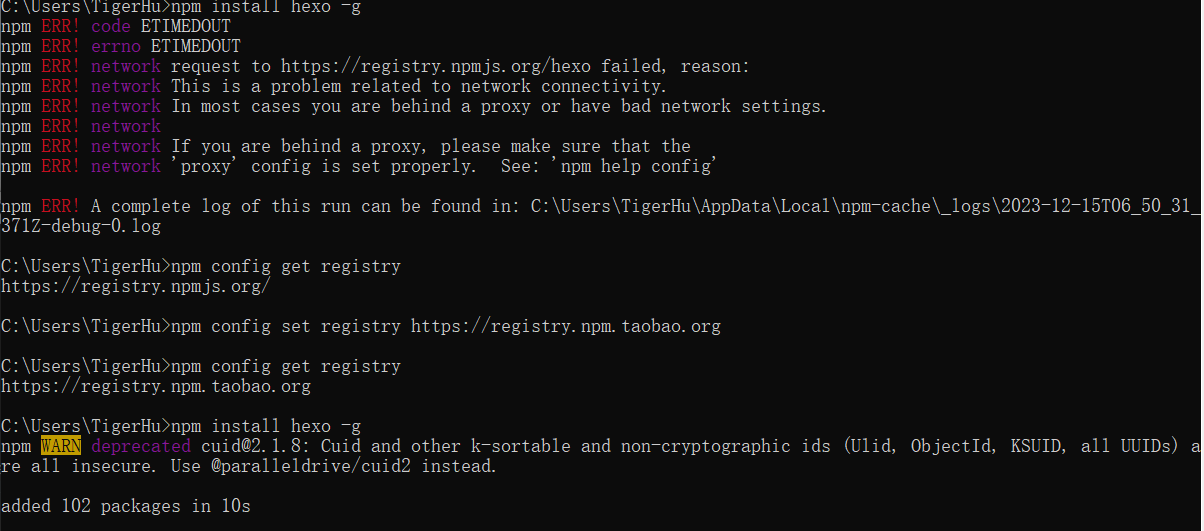Click the KSUID word in warning message
The height and width of the screenshot is (531, 1204).
pos(1035,446)
